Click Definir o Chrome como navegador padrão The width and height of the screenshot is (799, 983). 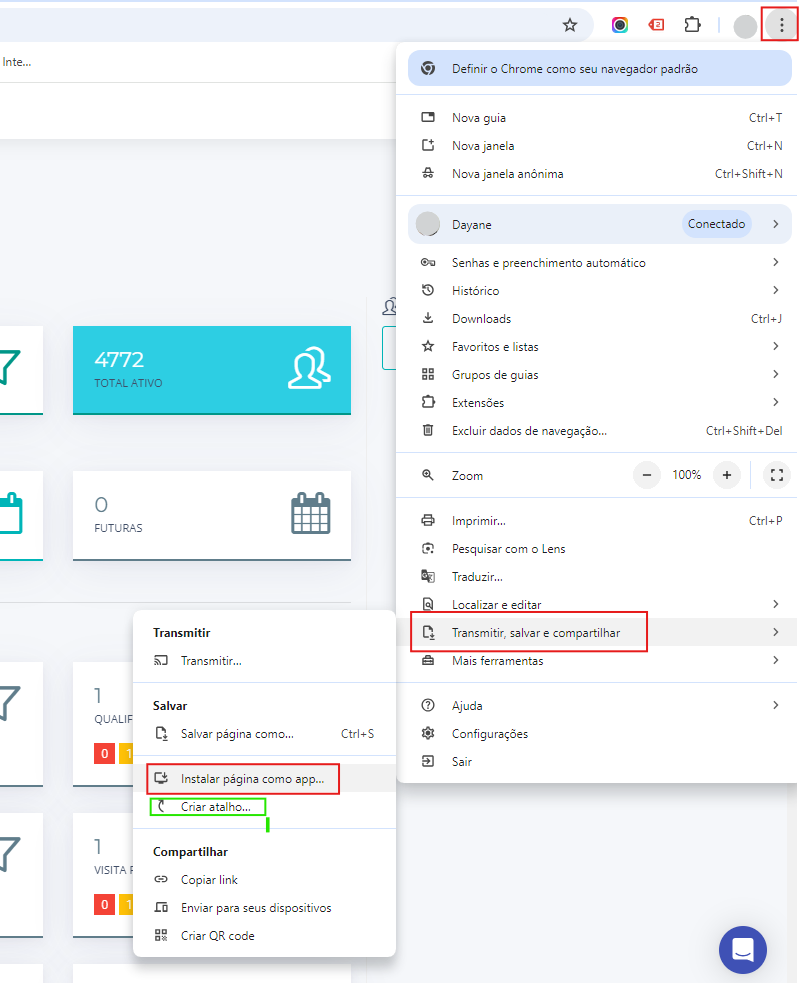point(574,69)
